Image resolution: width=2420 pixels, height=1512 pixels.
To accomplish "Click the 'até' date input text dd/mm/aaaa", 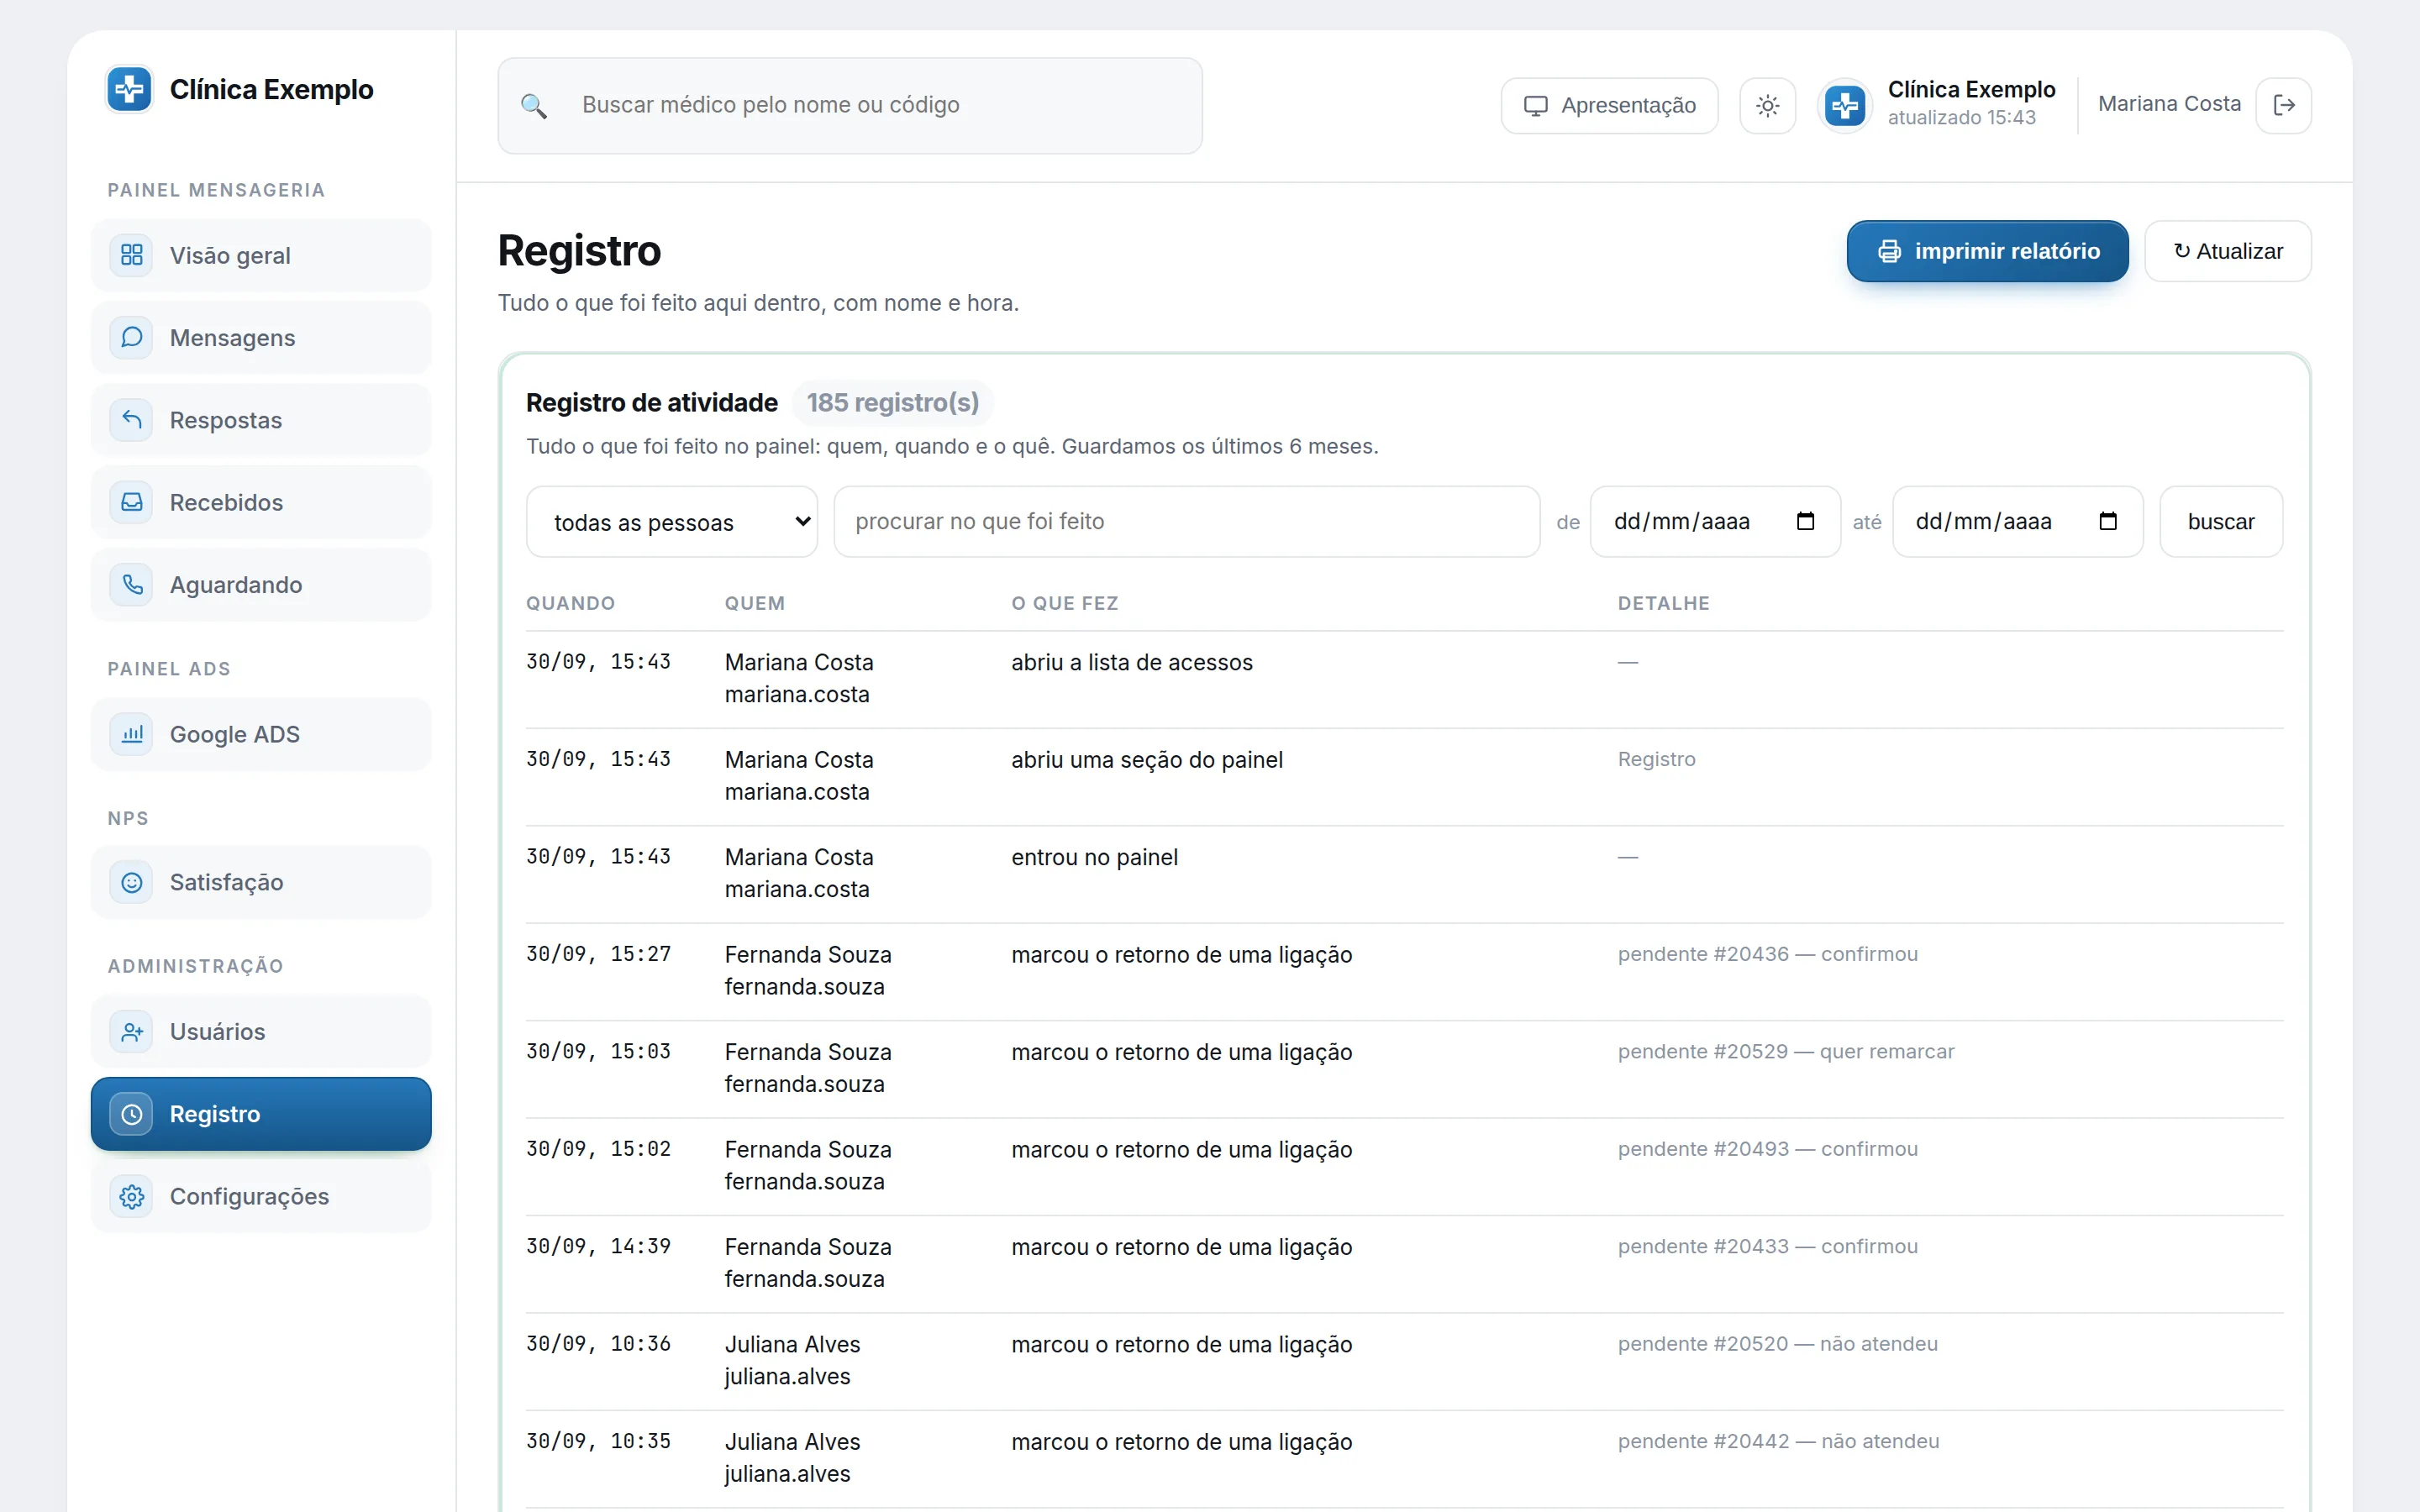I will click(x=1984, y=521).
